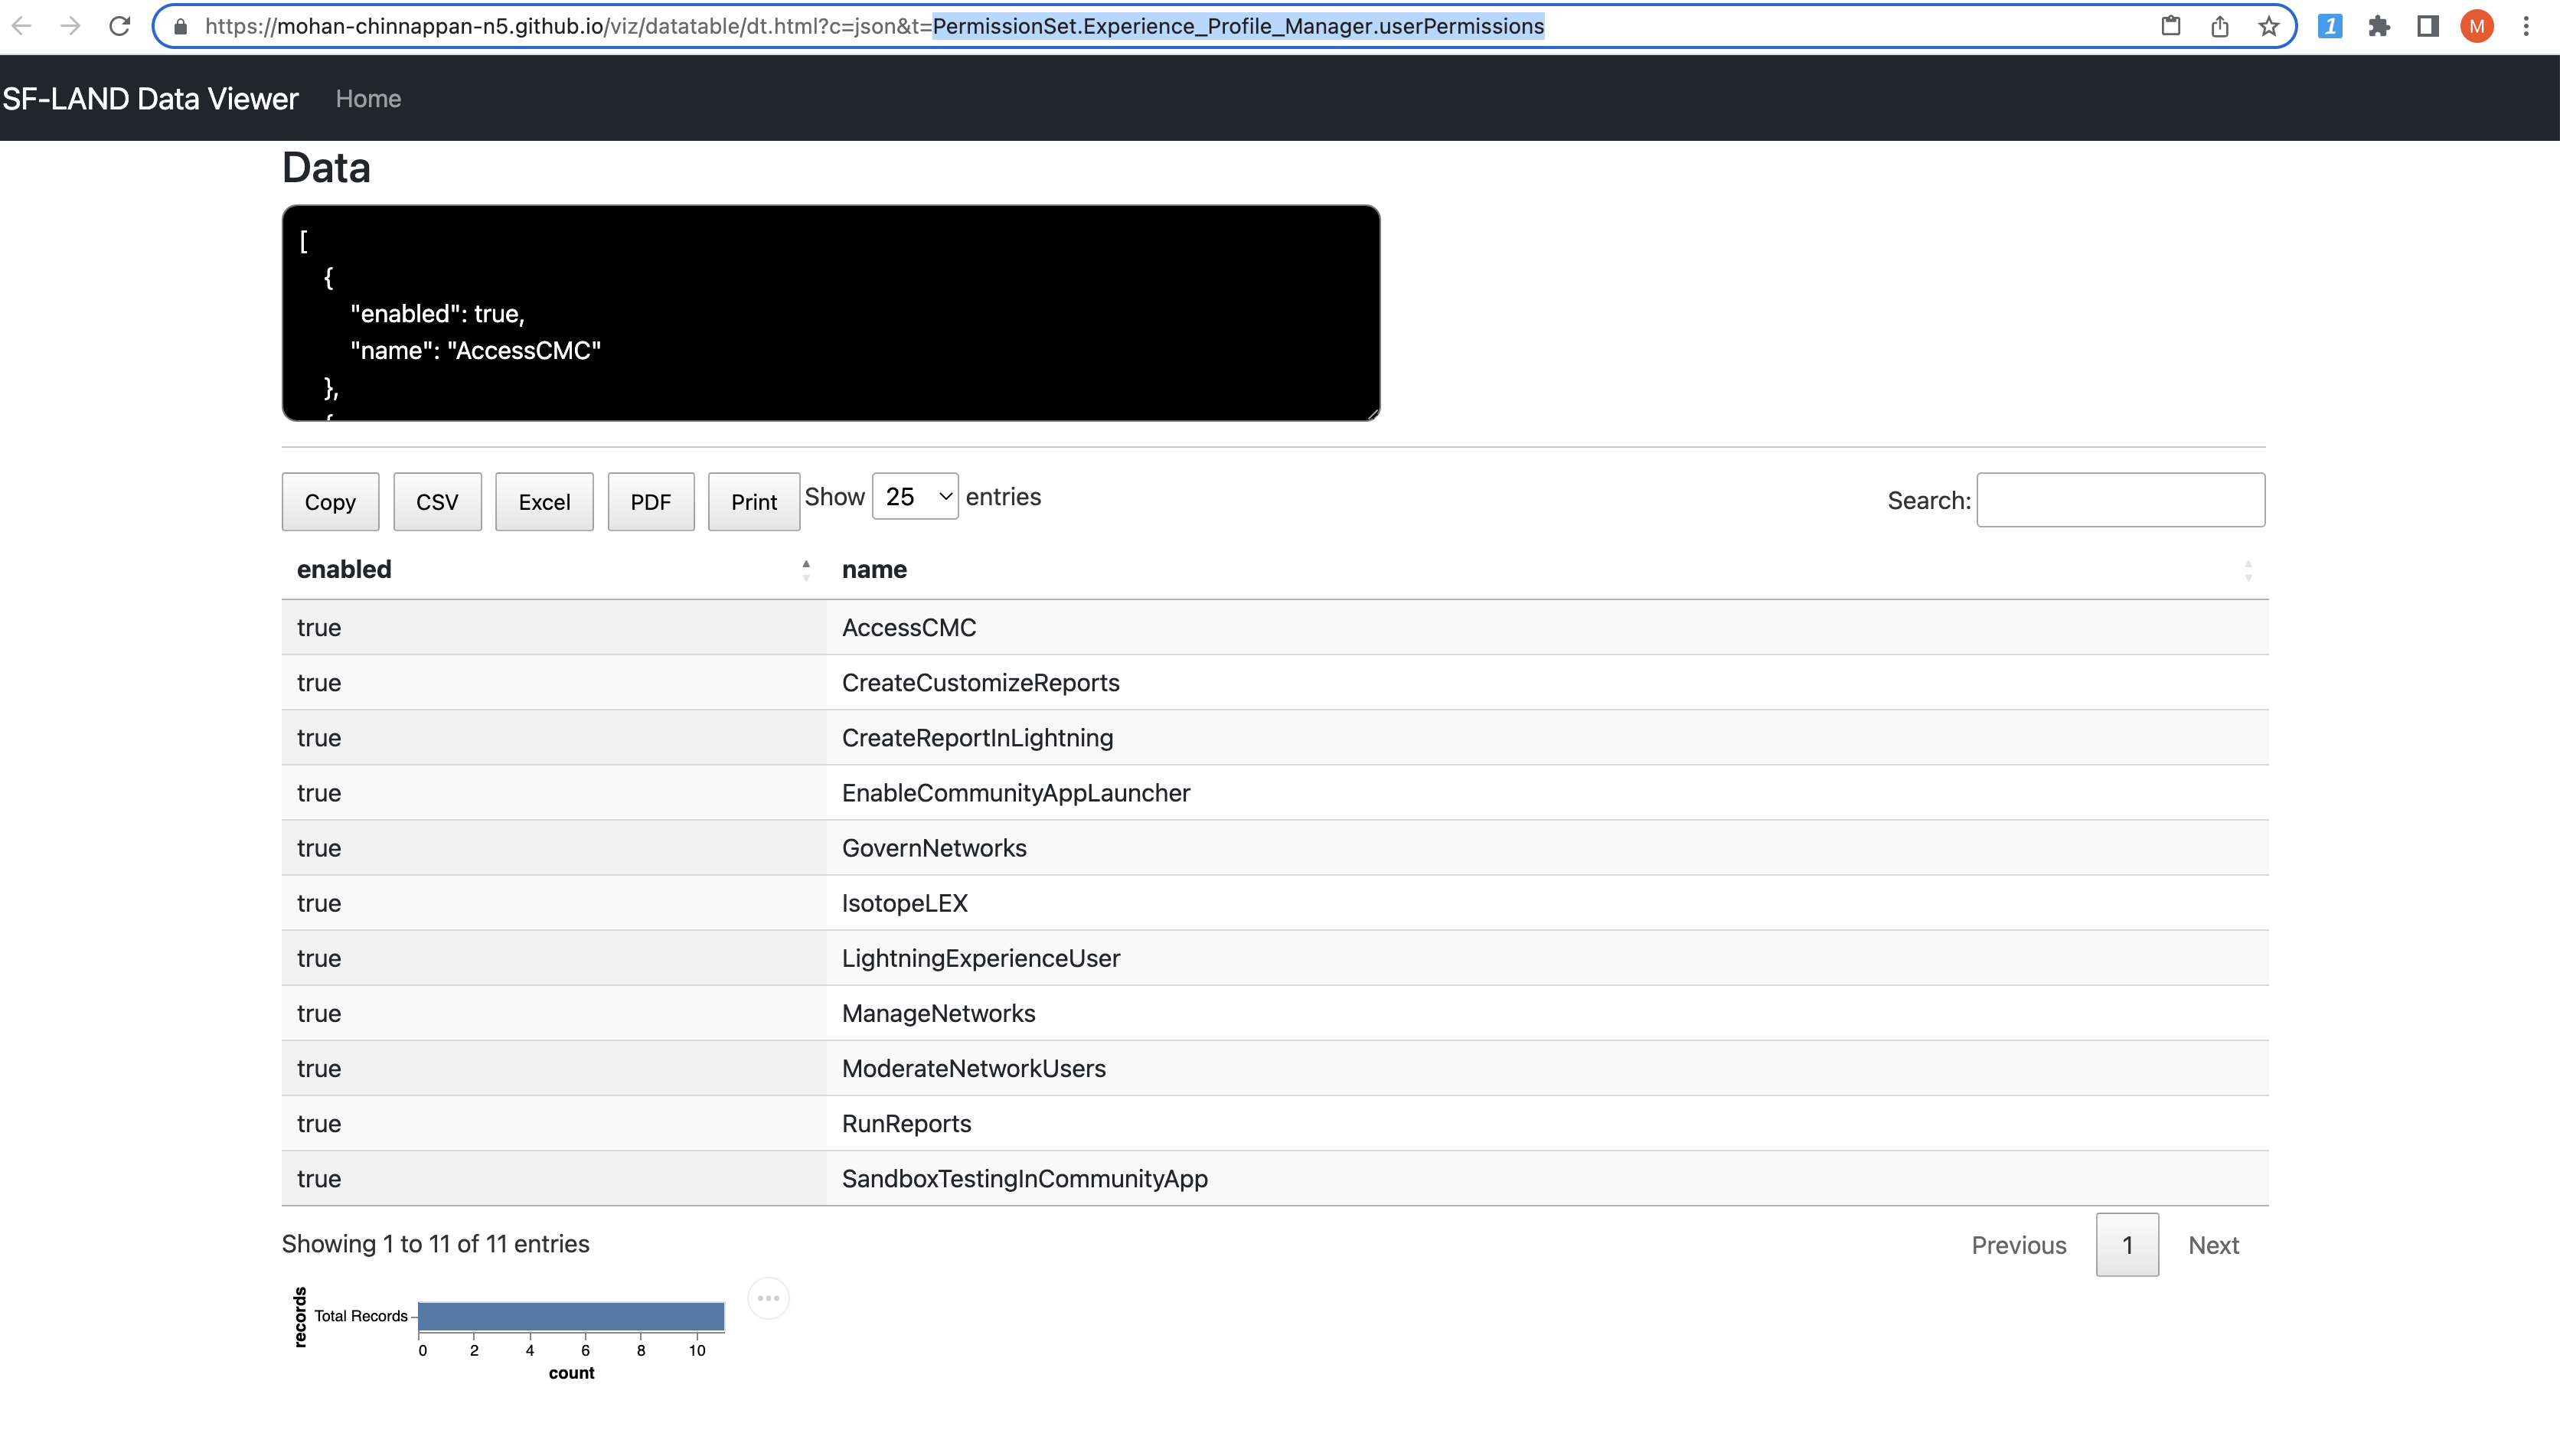Open the chart three-dot actions menu
The height and width of the screenshot is (1456, 2560).
click(768, 1298)
